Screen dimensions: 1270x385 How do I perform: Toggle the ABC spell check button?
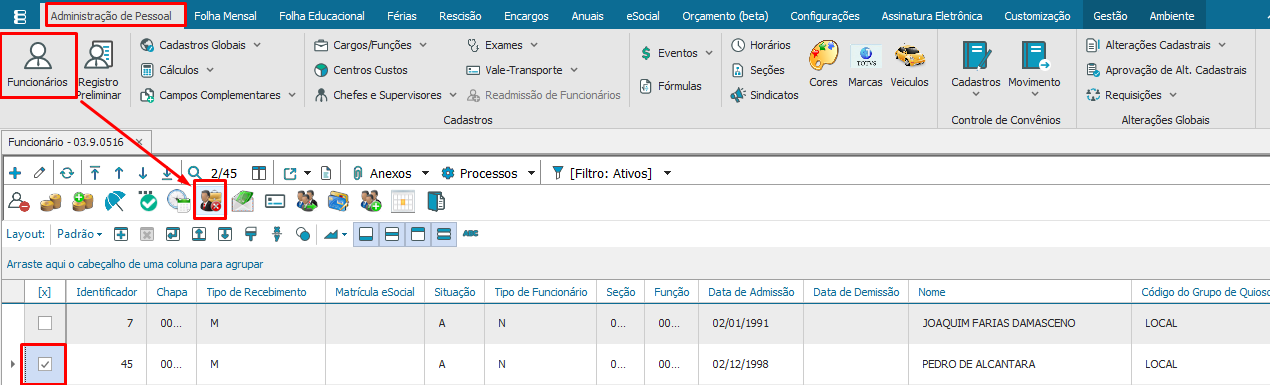click(471, 234)
